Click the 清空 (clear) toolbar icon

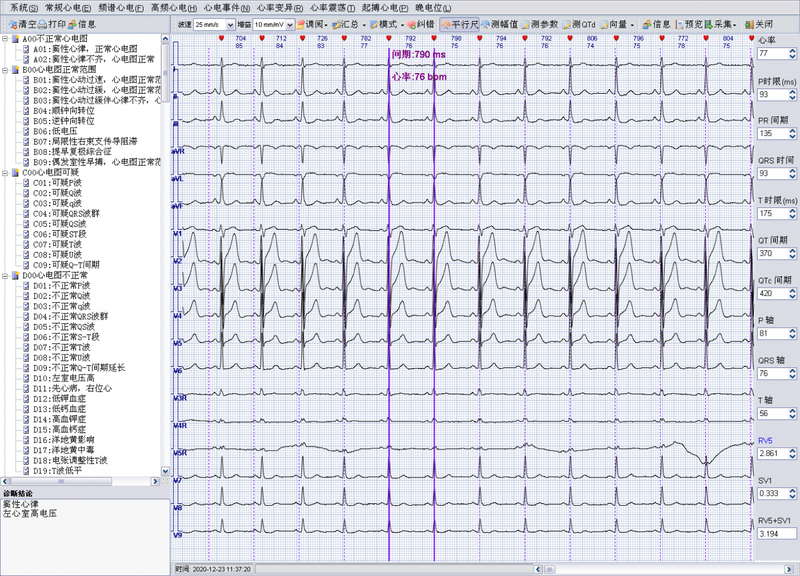point(23,24)
